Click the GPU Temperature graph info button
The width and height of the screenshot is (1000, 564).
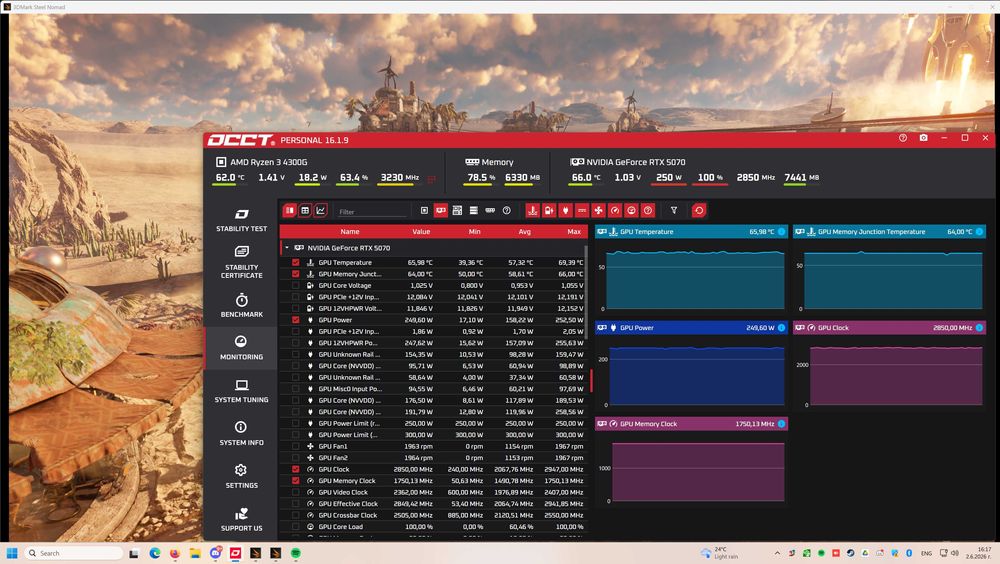pyautogui.click(x=781, y=232)
